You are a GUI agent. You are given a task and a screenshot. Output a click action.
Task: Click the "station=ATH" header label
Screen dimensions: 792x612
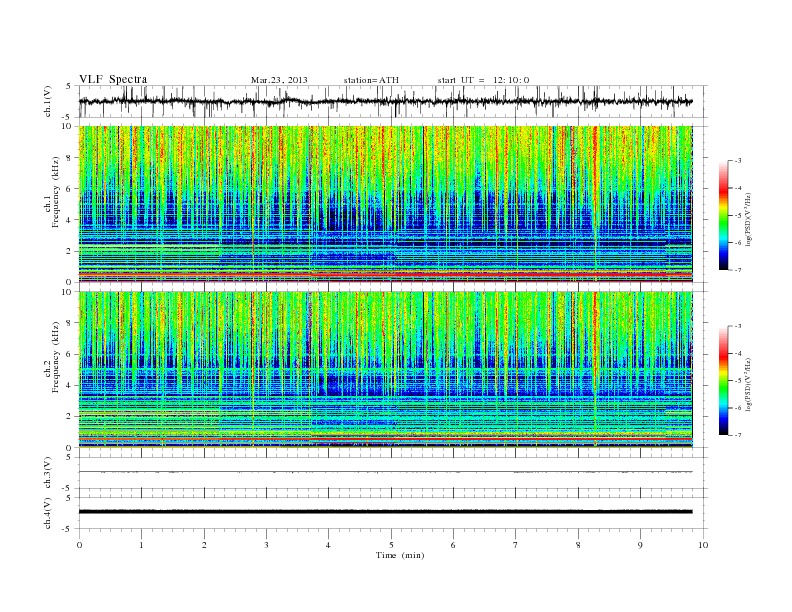coord(371,80)
